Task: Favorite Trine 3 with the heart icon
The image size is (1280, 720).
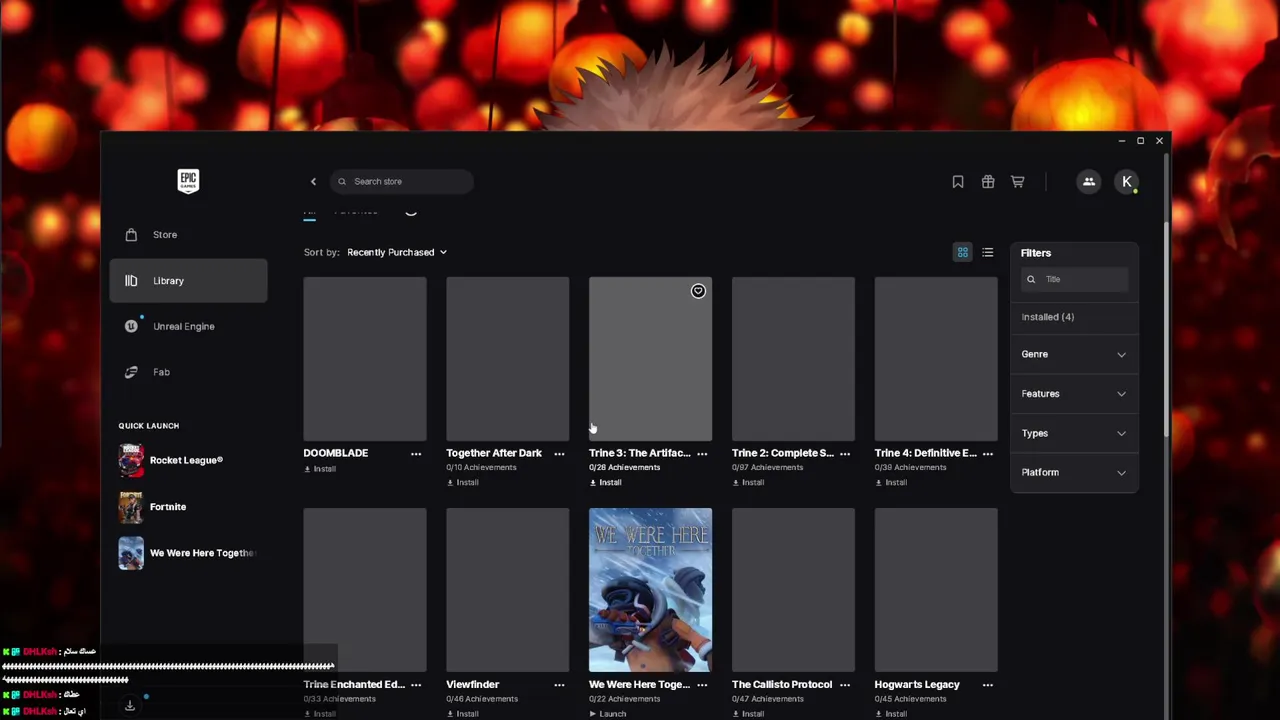Action: (698, 291)
